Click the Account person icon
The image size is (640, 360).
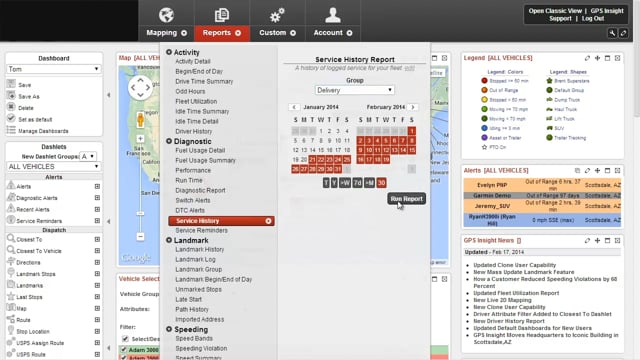coord(333,15)
